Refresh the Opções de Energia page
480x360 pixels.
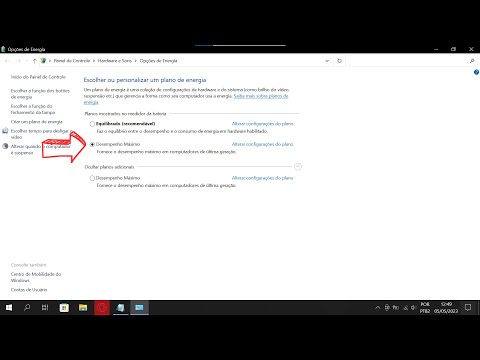[339, 61]
